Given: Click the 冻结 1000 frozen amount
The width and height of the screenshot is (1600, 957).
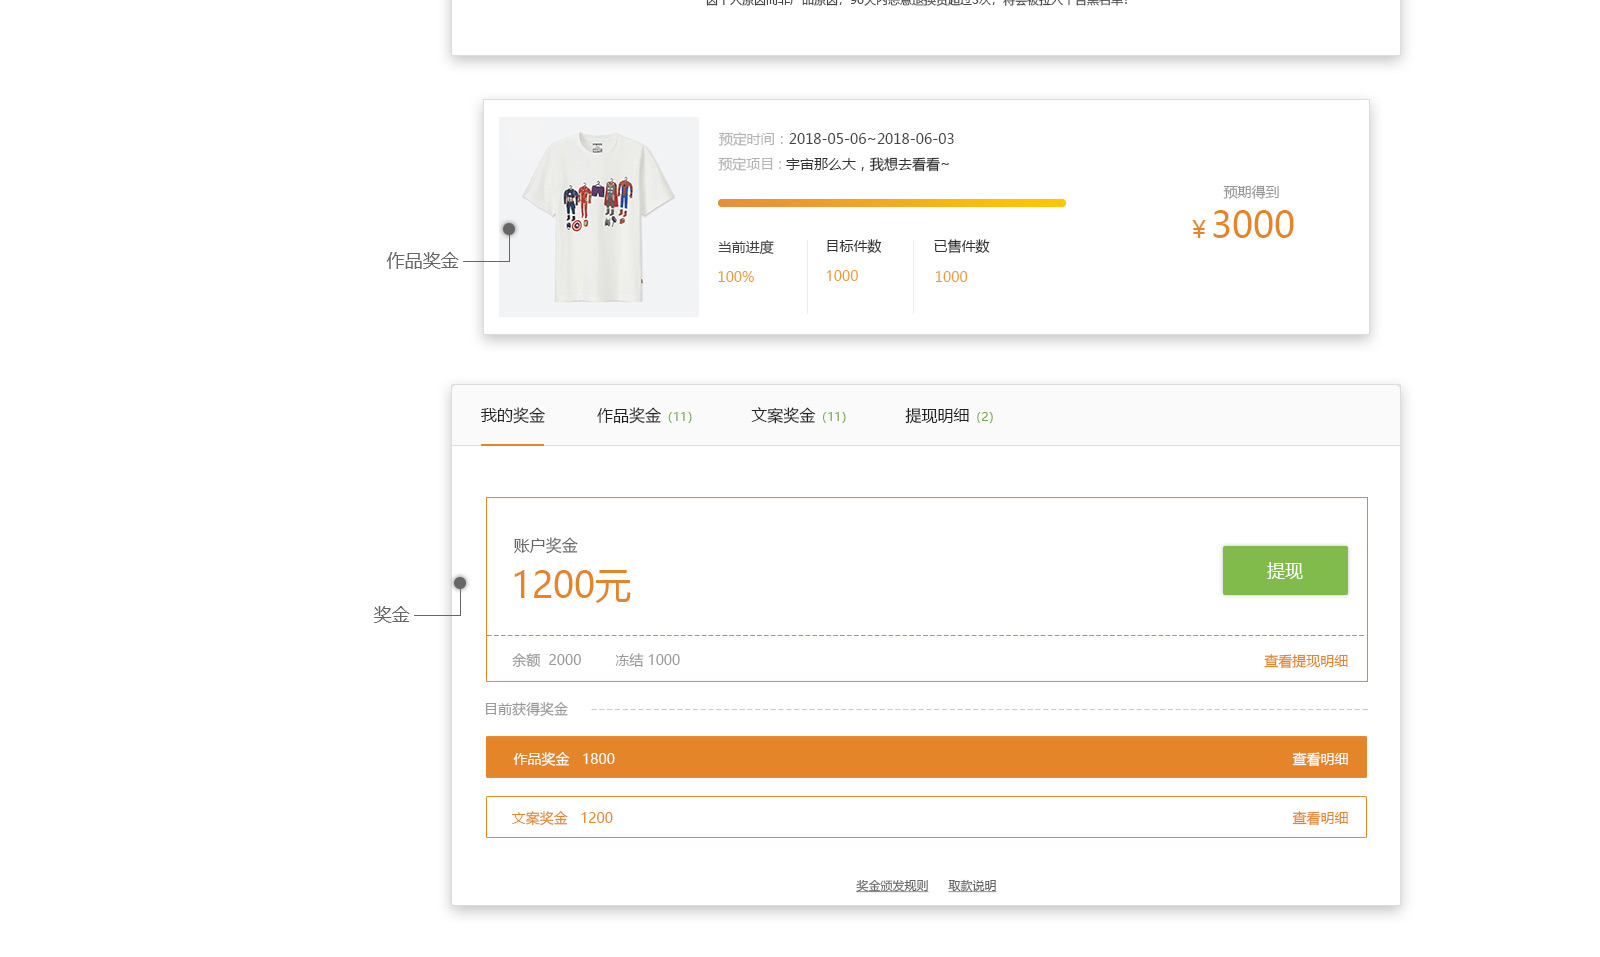Looking at the screenshot, I should 647,660.
